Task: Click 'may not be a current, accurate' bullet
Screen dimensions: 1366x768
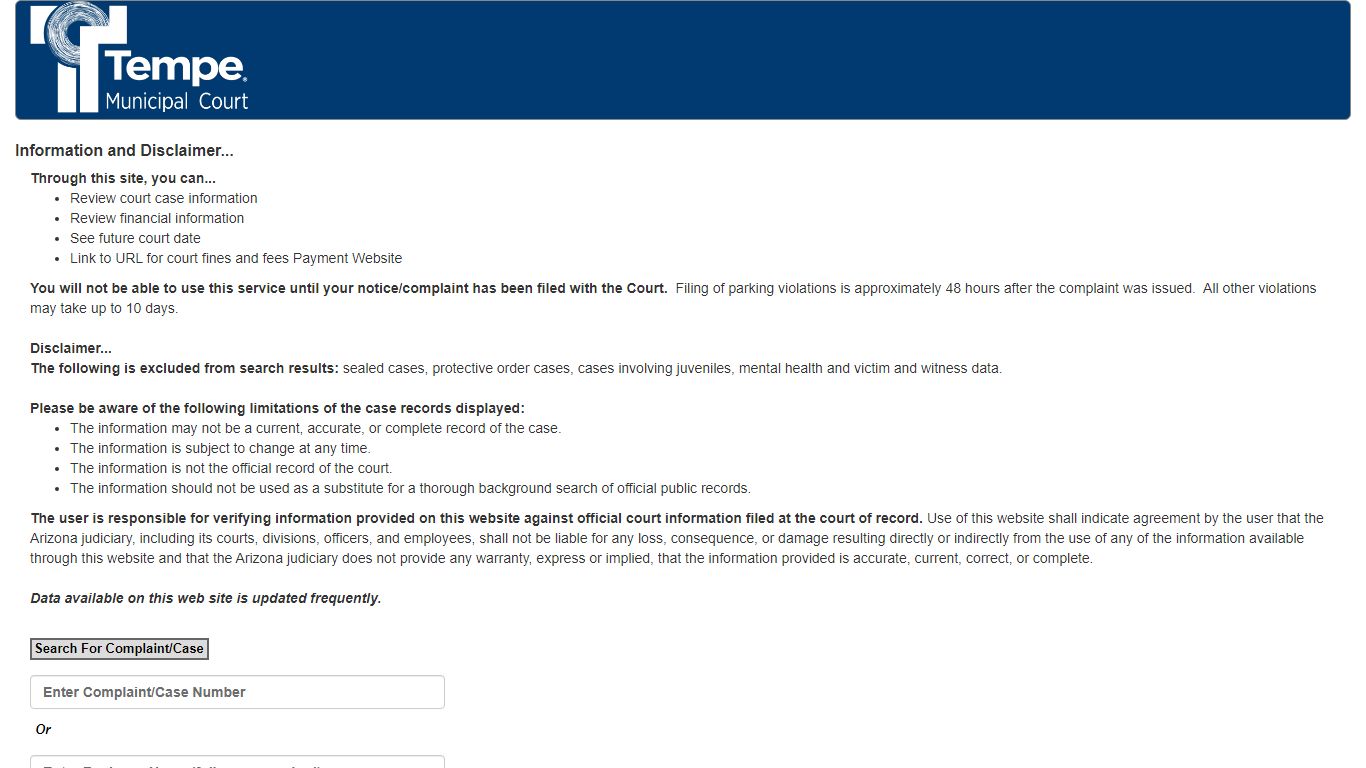Action: point(316,428)
